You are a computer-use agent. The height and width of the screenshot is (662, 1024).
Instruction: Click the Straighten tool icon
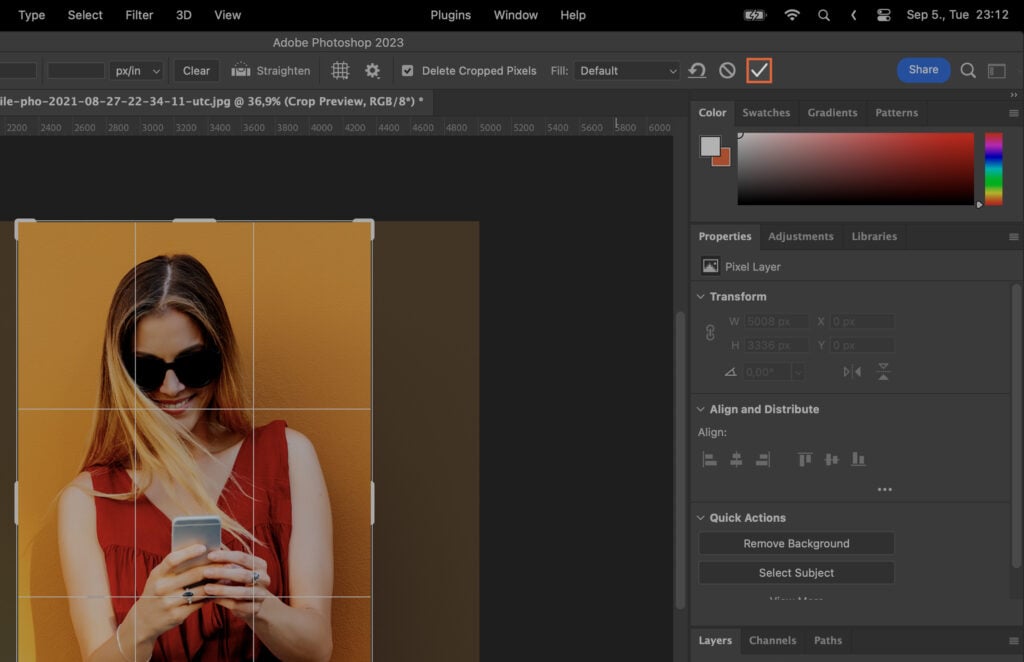click(x=240, y=70)
